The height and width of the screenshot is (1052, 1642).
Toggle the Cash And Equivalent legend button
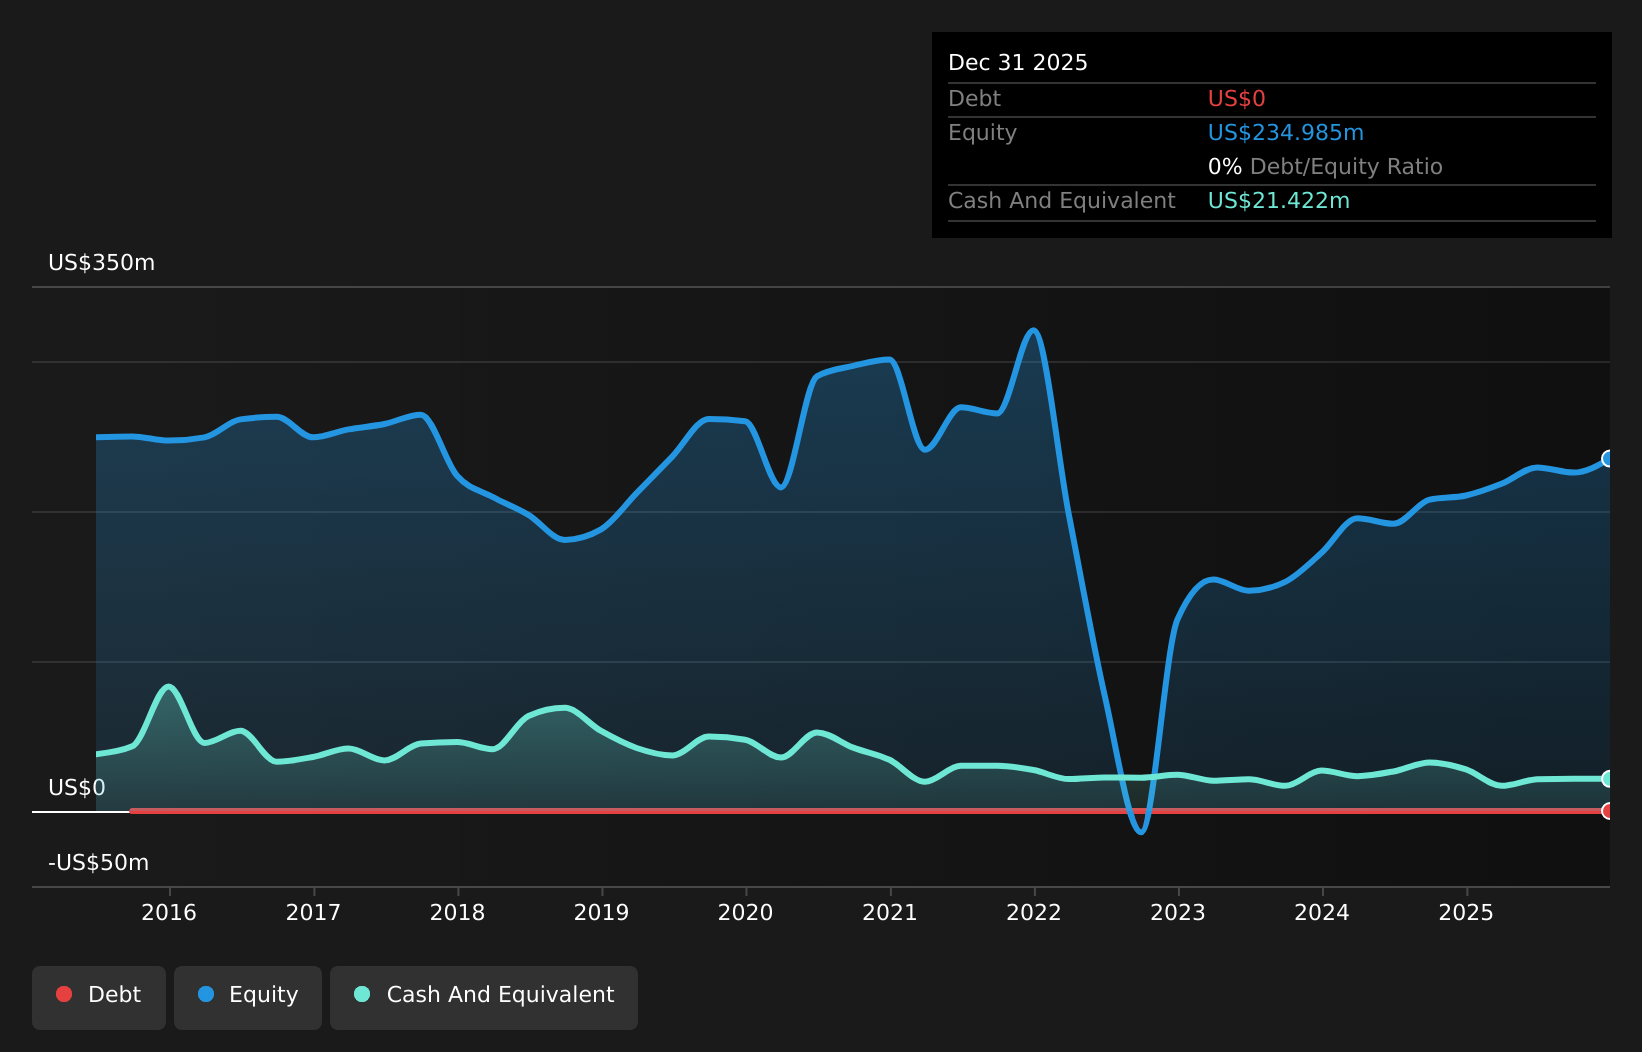[x=484, y=997]
